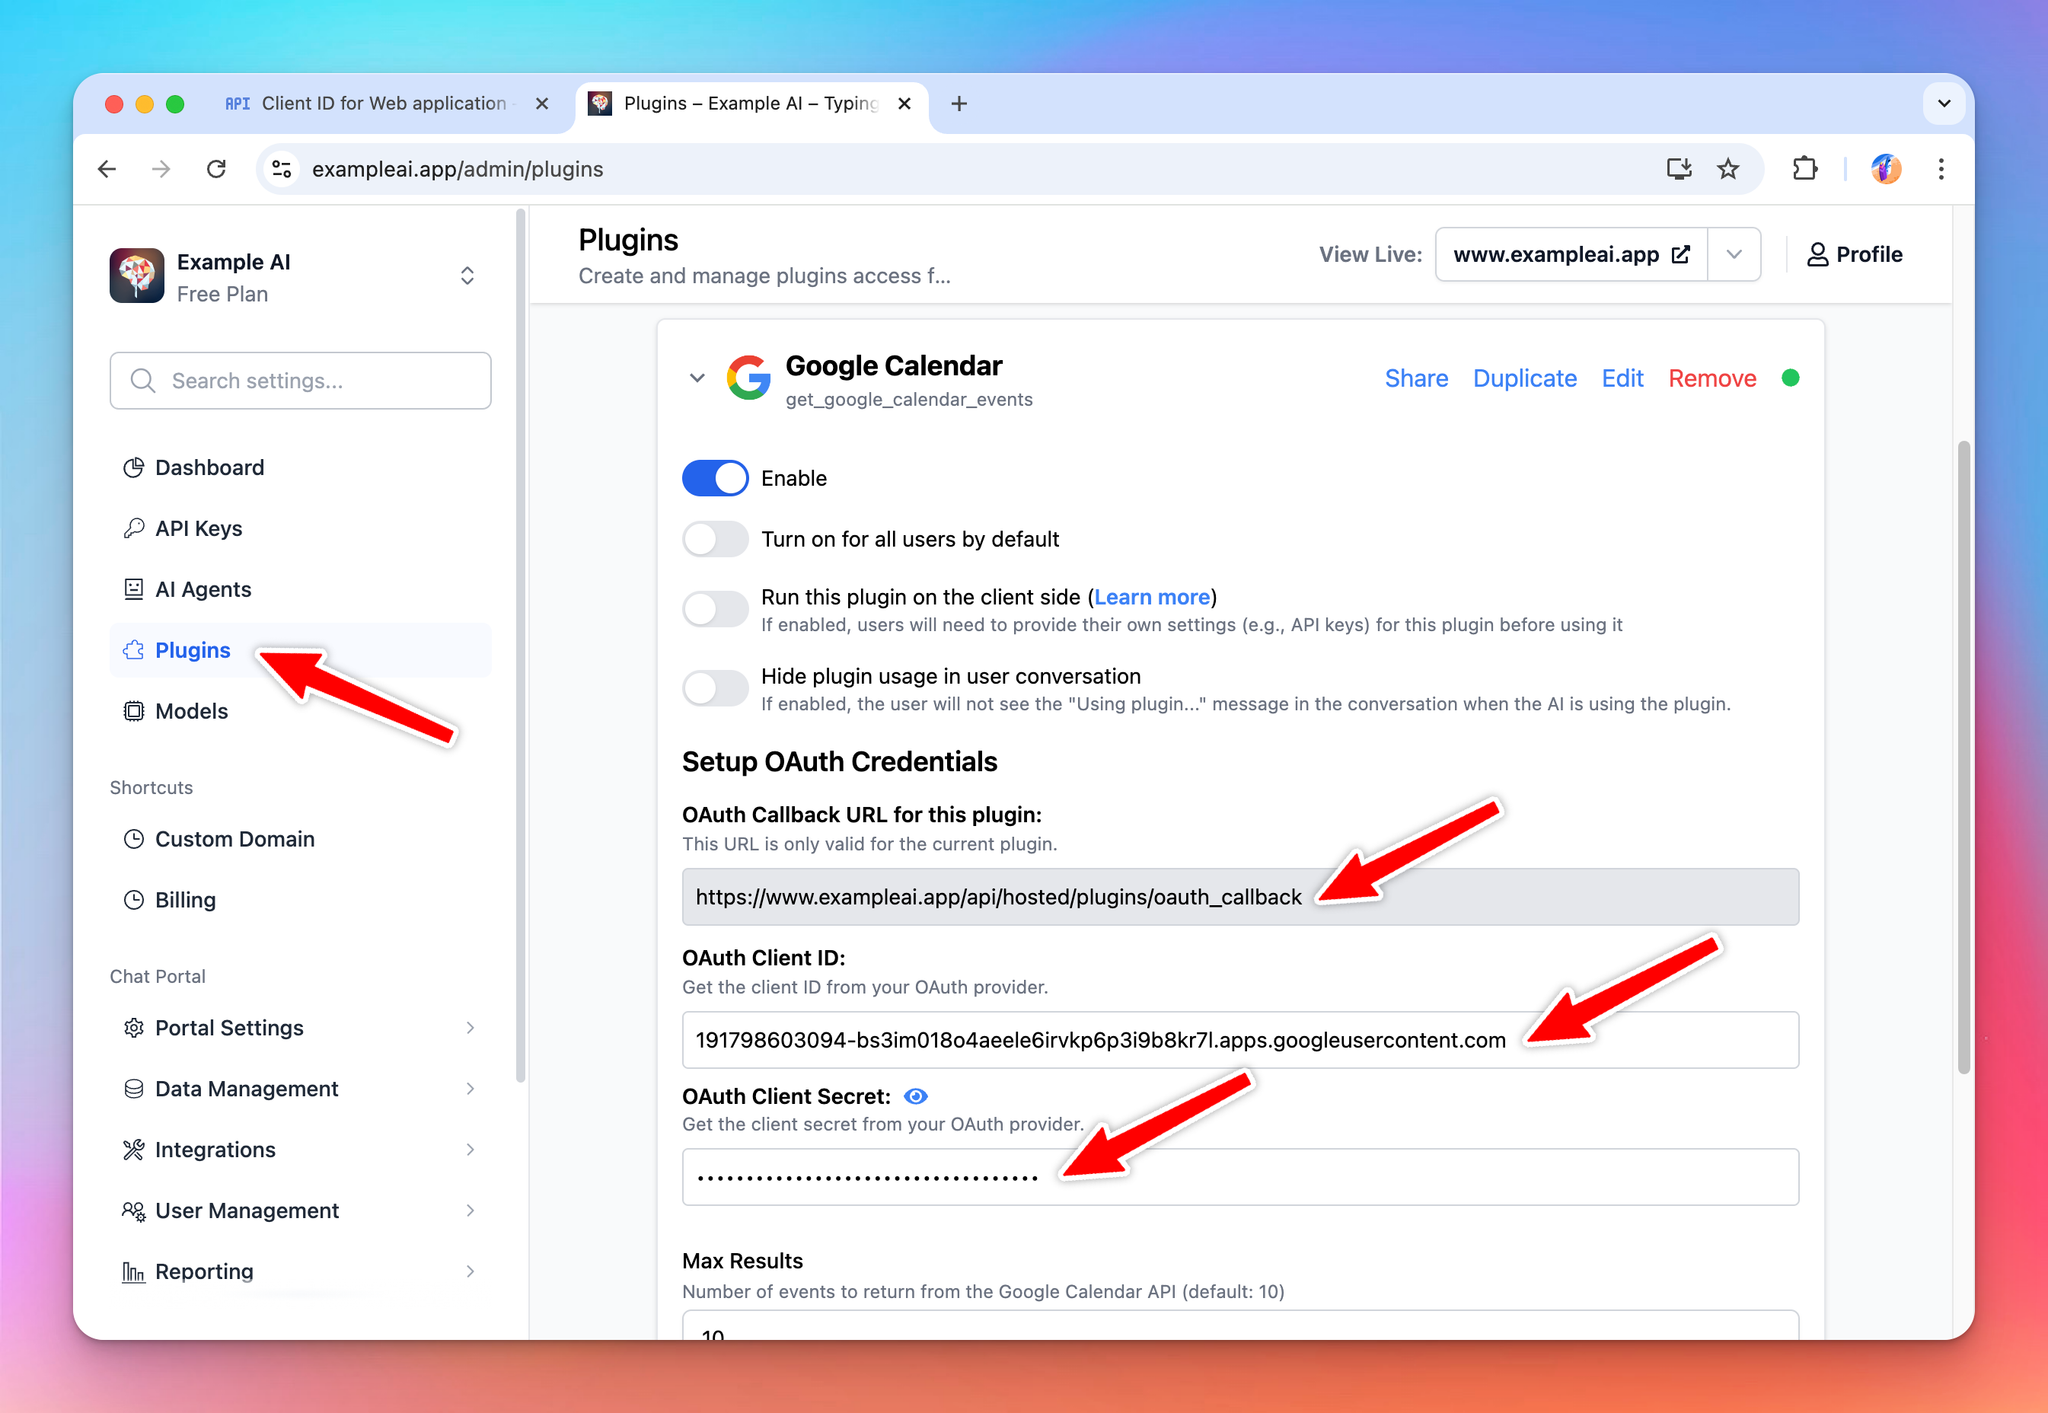Open API Keys in the sidebar
This screenshot has width=2048, height=1413.
tap(300, 528)
